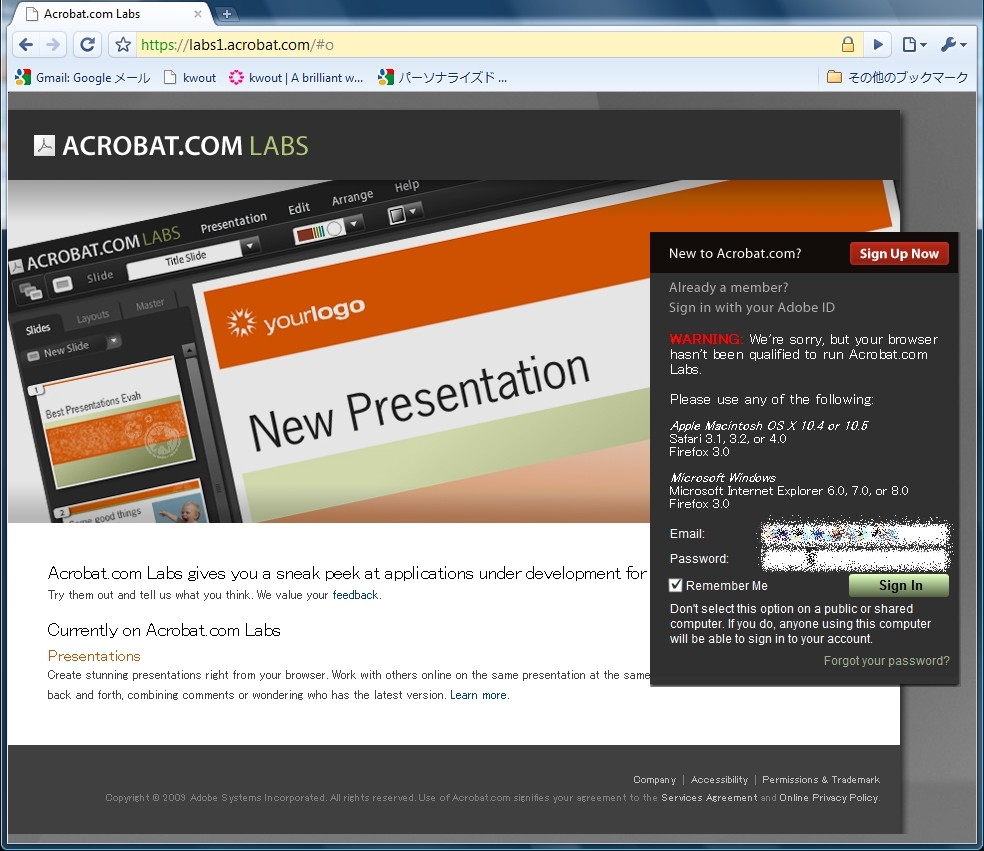This screenshot has width=984, height=851.
Task: Open the Accessibility footer link
Action: click(x=719, y=779)
